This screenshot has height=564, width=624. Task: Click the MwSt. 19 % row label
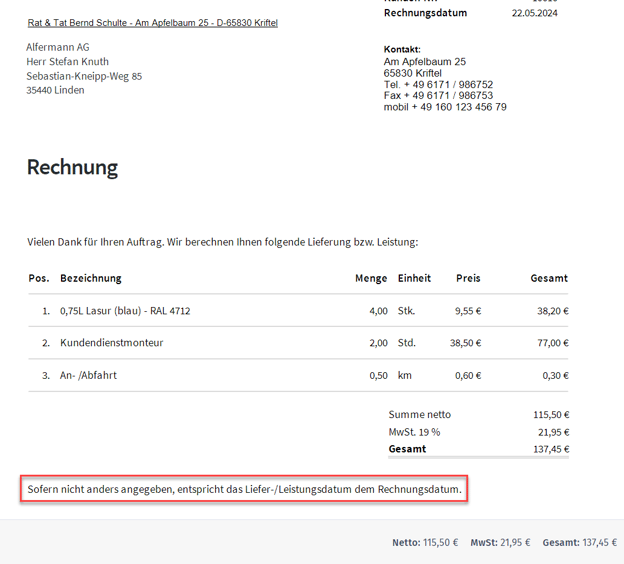tap(414, 432)
